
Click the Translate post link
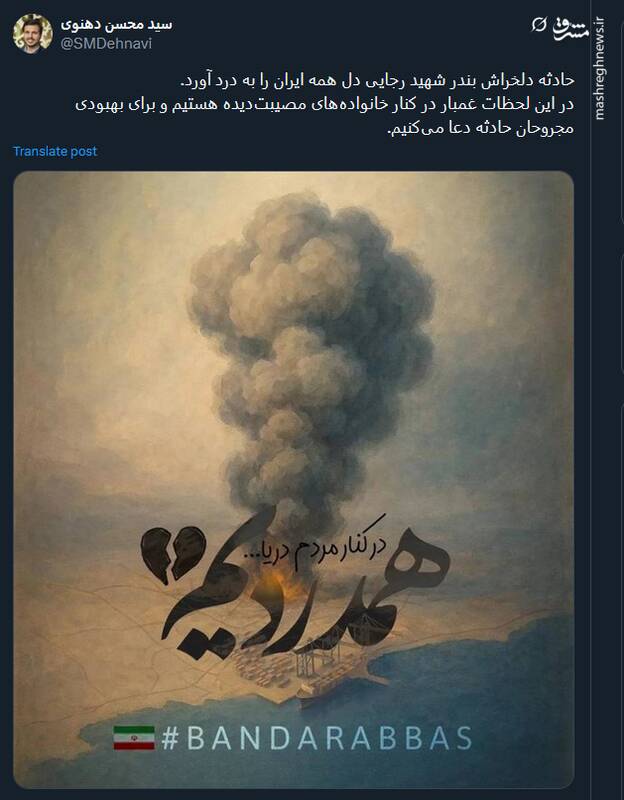(x=55, y=152)
